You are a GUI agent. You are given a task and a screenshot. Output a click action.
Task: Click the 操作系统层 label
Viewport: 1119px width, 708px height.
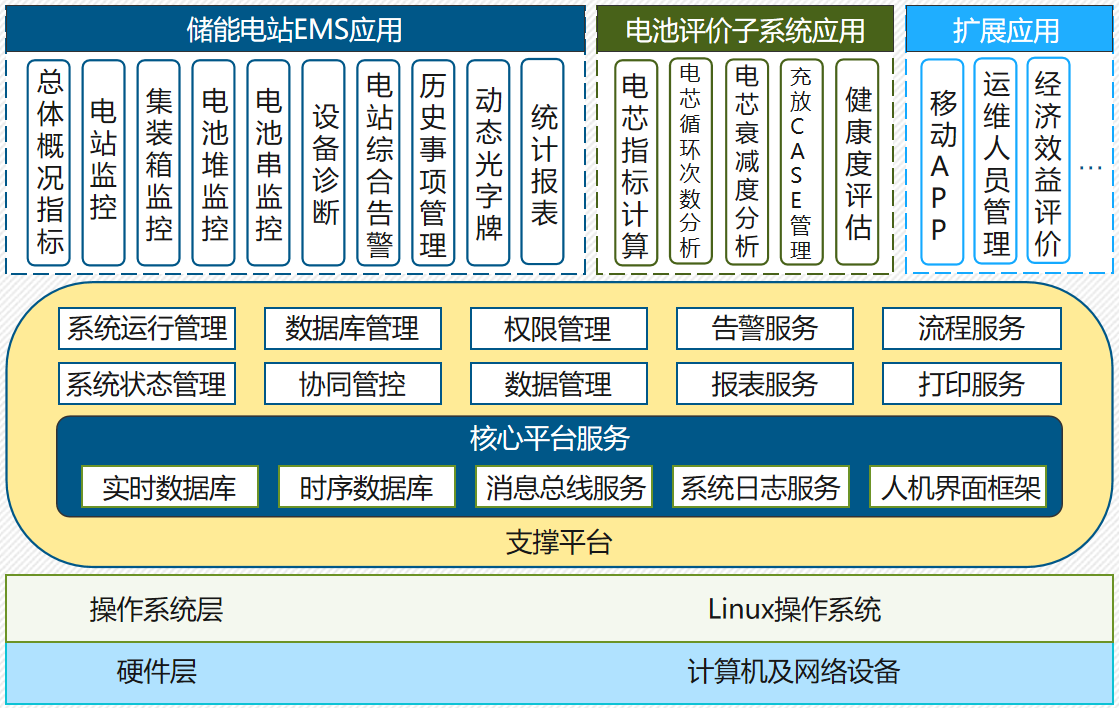pyautogui.click(x=156, y=610)
